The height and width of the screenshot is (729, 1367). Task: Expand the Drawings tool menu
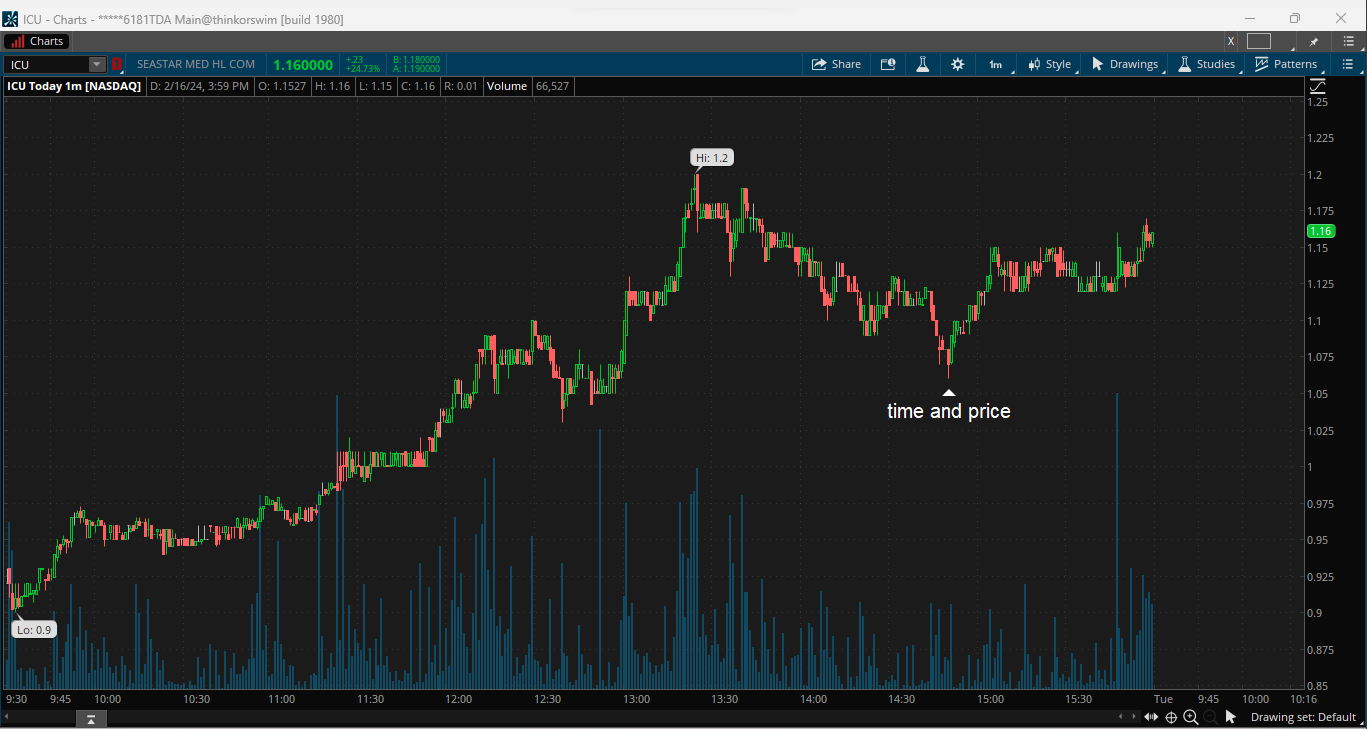tap(1125, 64)
